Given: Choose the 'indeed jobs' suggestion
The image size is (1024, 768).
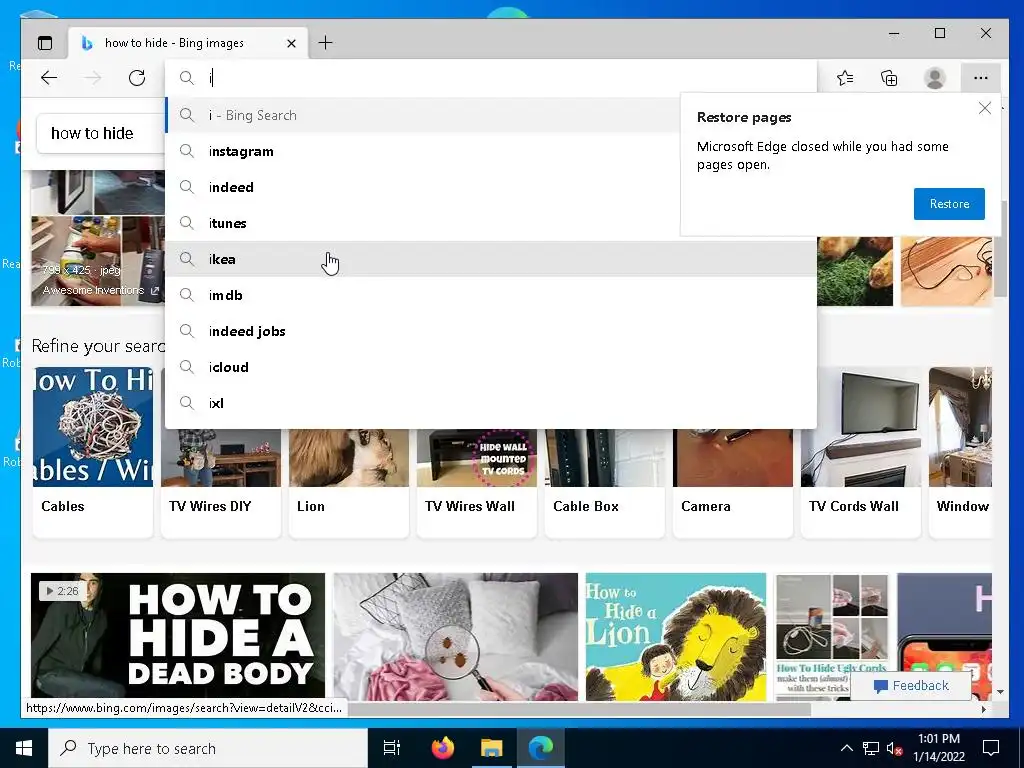Looking at the screenshot, I should tap(490, 330).
